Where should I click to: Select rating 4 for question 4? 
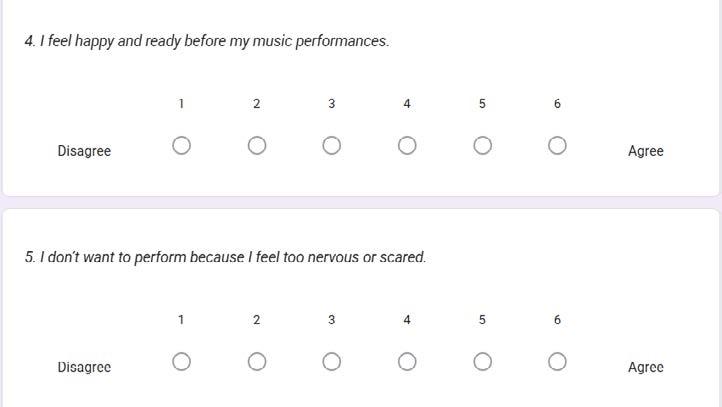coord(407,146)
